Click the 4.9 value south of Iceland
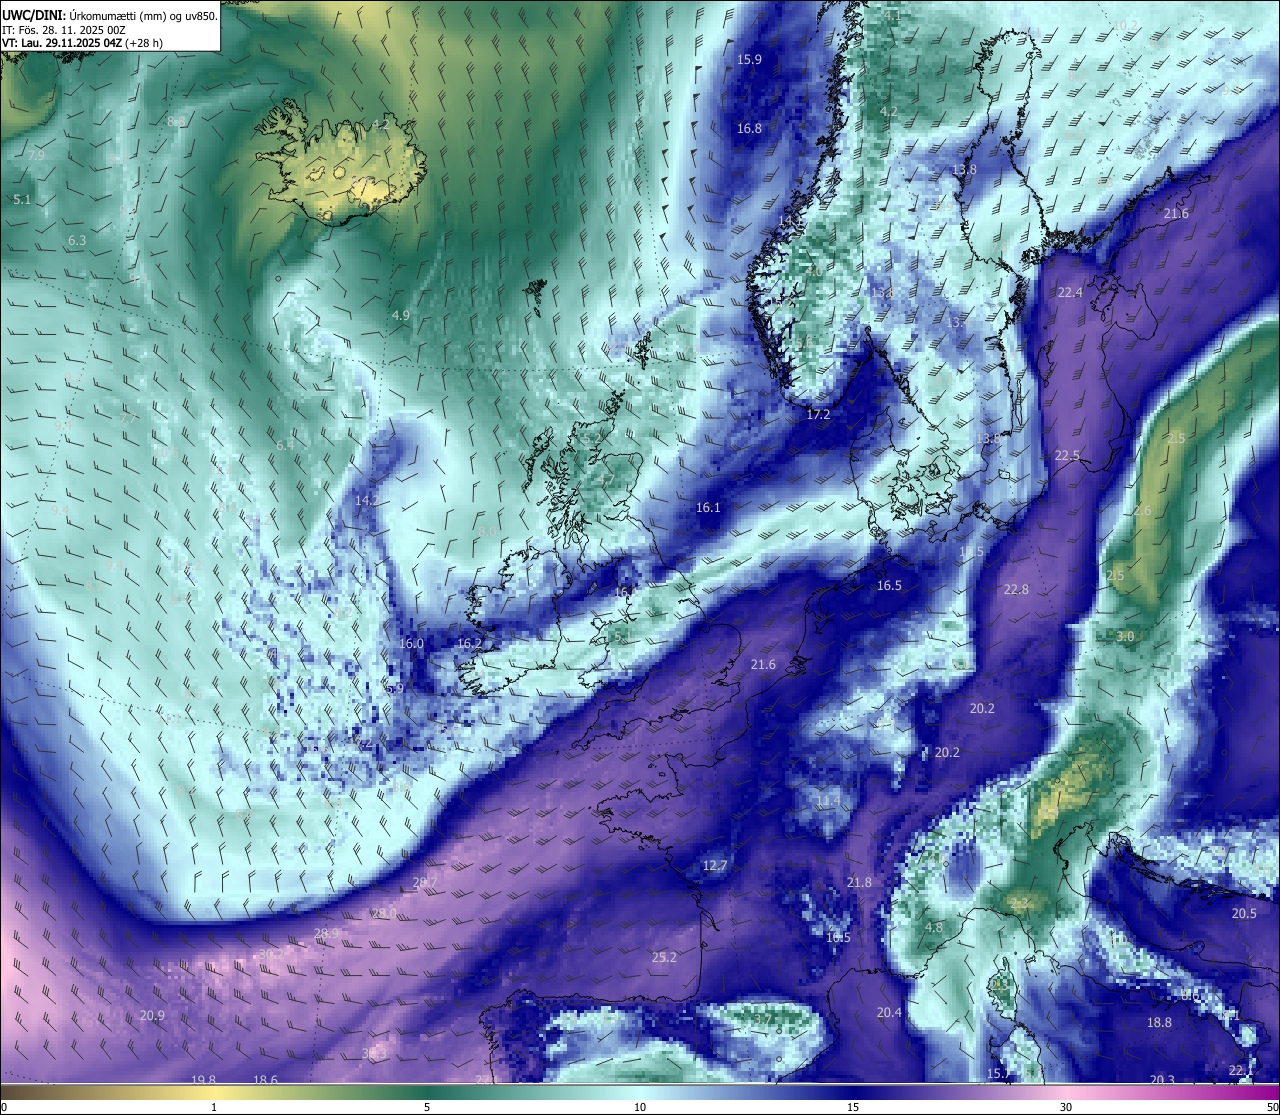Image resolution: width=1280 pixels, height=1115 pixels. tap(400, 315)
